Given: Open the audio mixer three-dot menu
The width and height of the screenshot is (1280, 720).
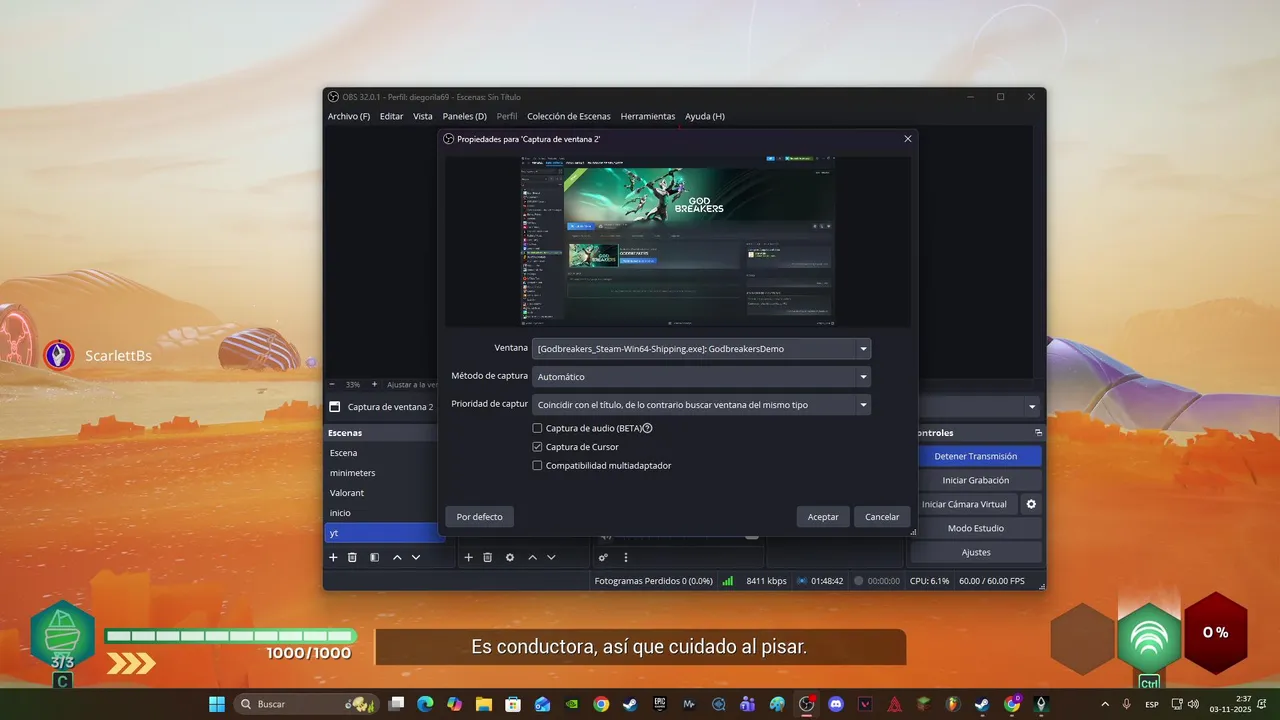Looking at the screenshot, I should (x=626, y=557).
